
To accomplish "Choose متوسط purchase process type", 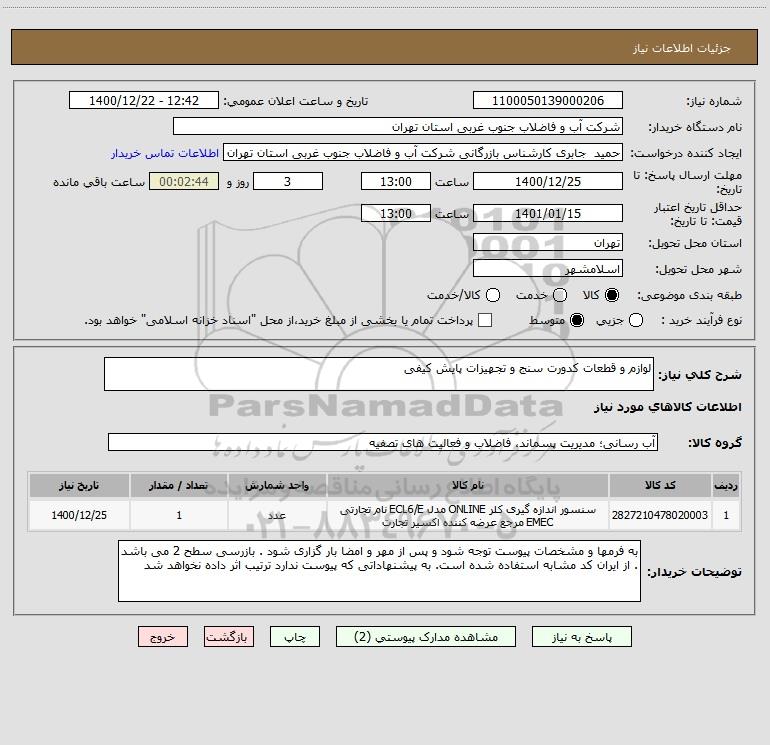I will [577, 320].
